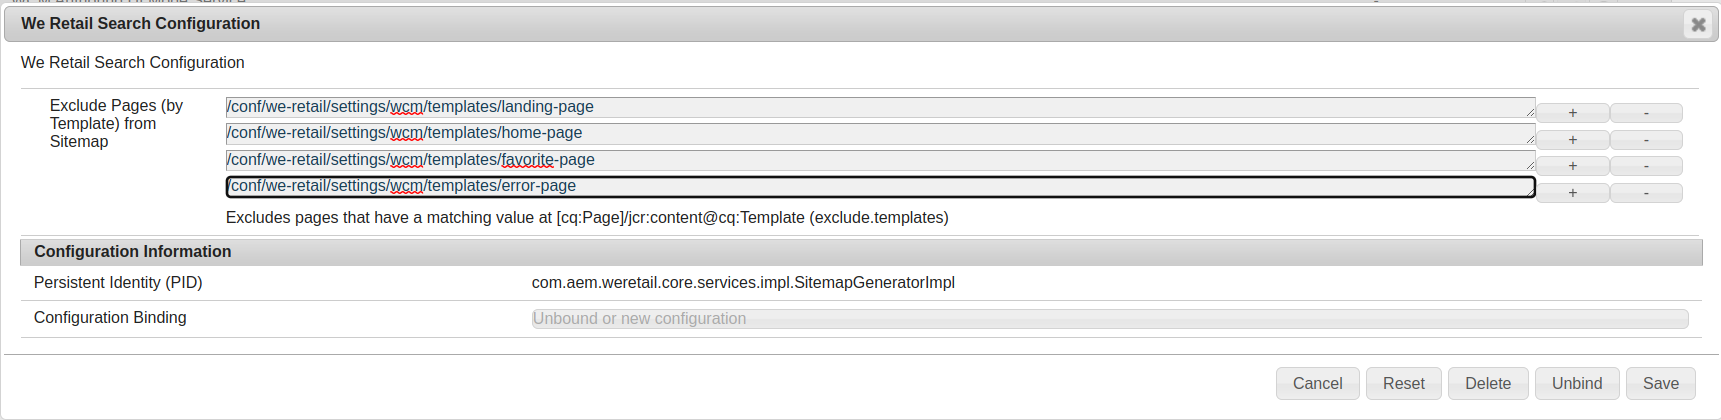
Task: Click the Configuration Binding field
Action: pos(1110,319)
